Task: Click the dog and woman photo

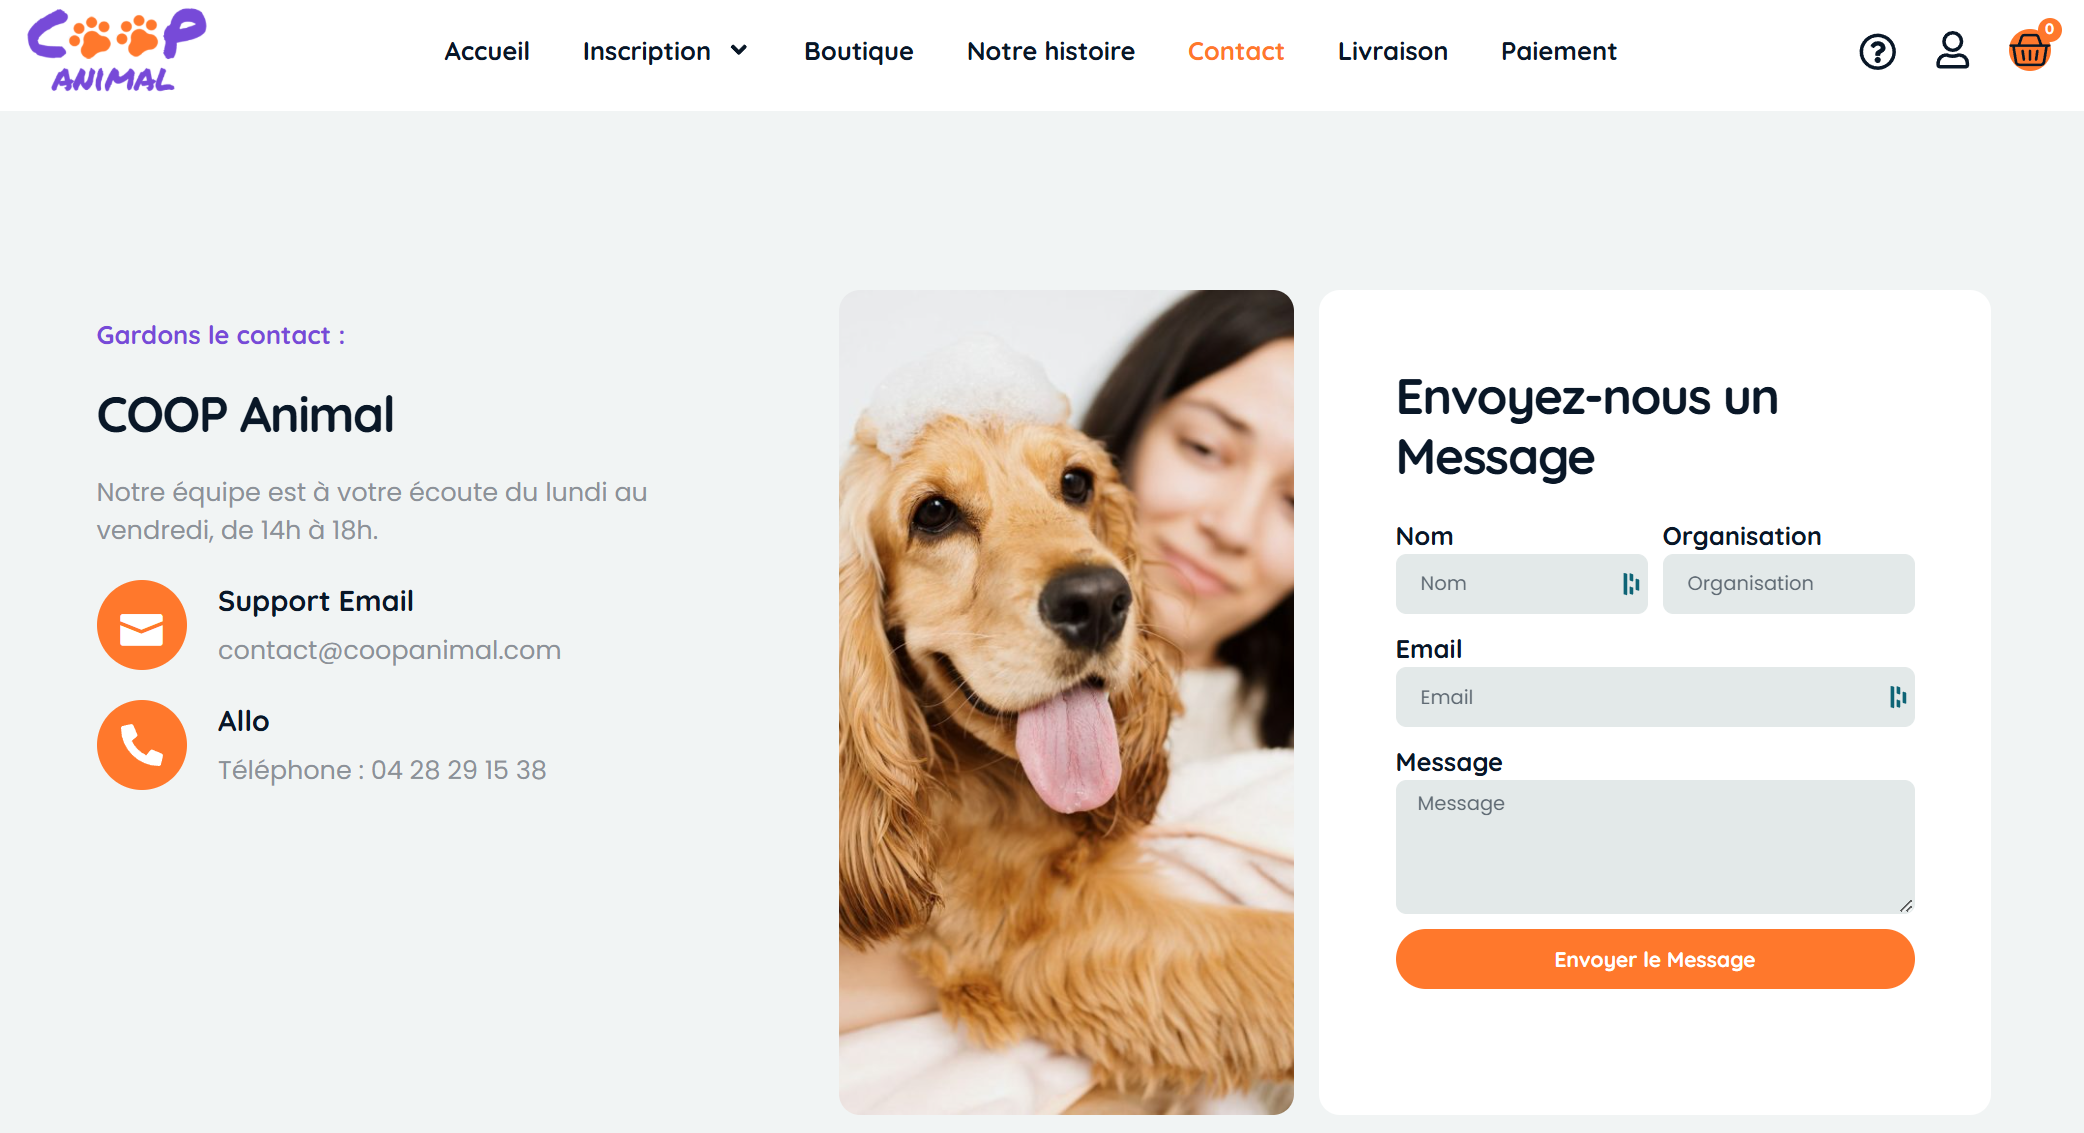Action: (x=1066, y=702)
